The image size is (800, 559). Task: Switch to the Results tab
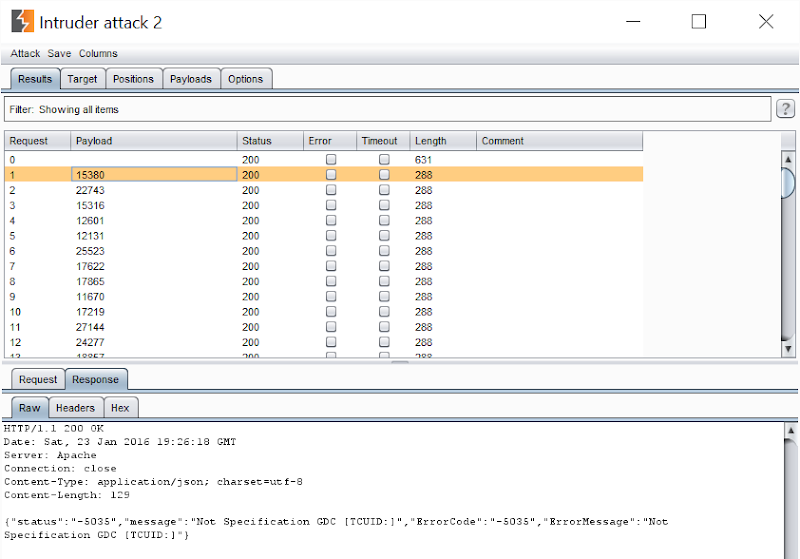click(35, 79)
